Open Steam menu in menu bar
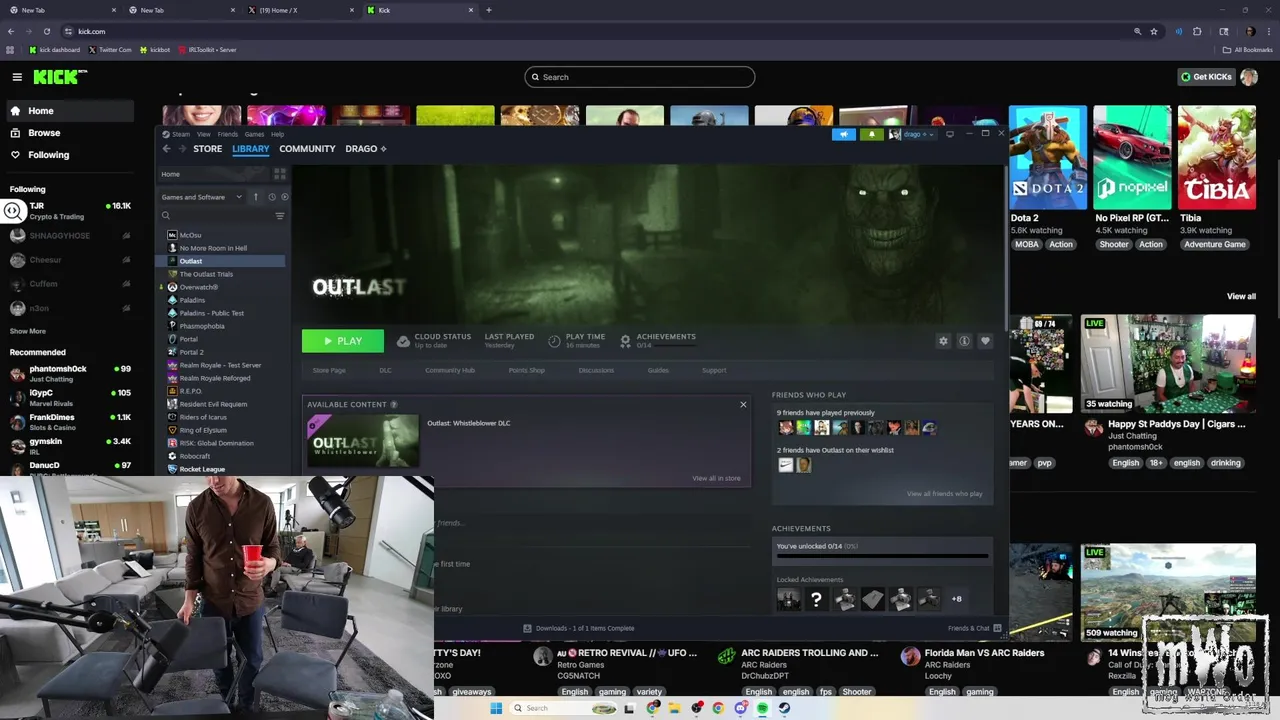This screenshot has height=720, width=1280. tap(177, 134)
